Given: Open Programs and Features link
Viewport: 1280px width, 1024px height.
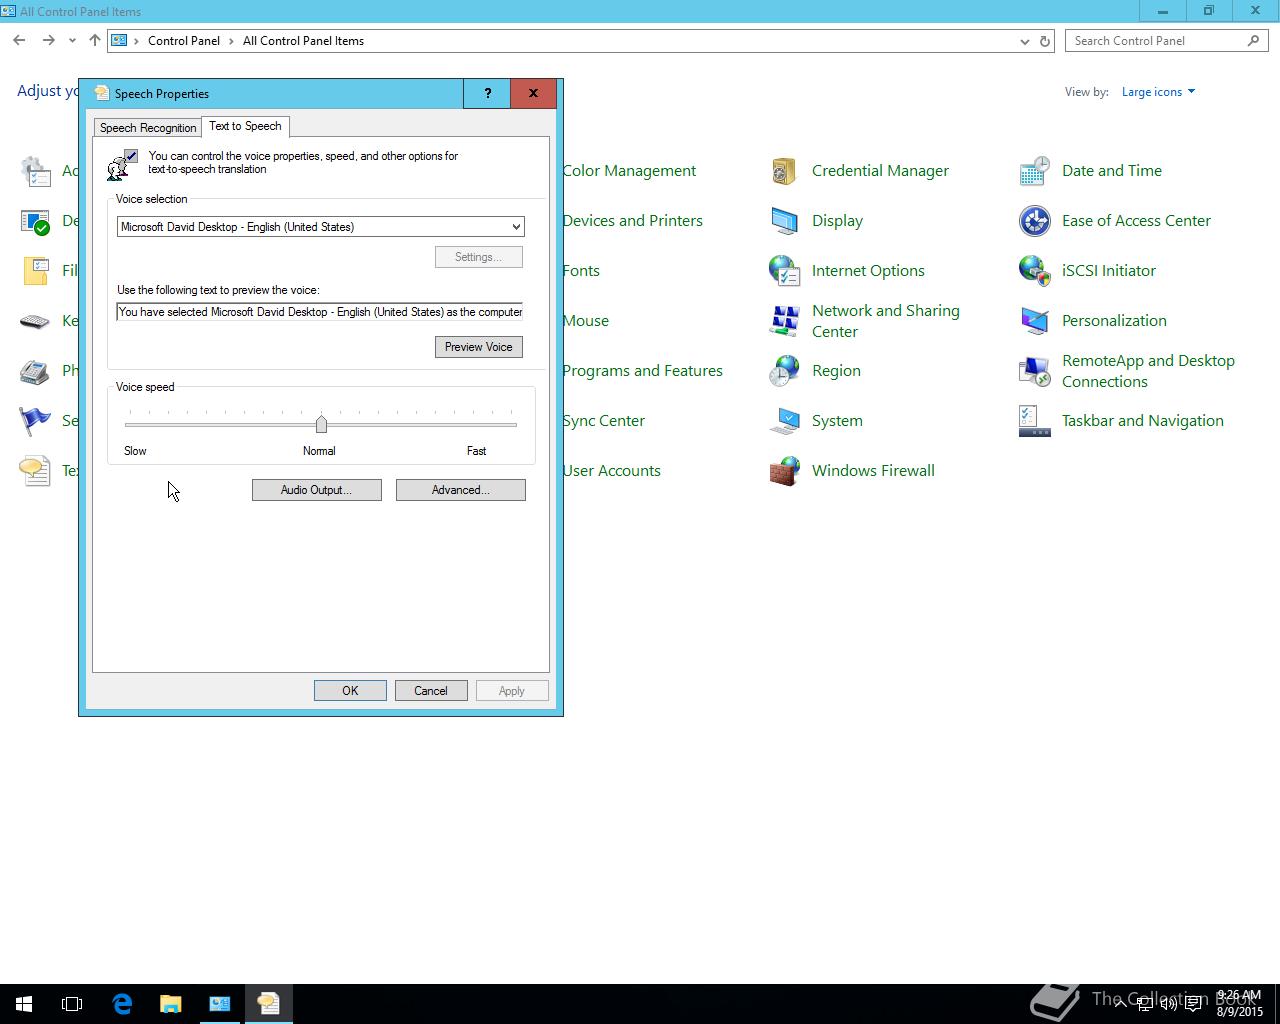Looking at the screenshot, I should (x=642, y=371).
